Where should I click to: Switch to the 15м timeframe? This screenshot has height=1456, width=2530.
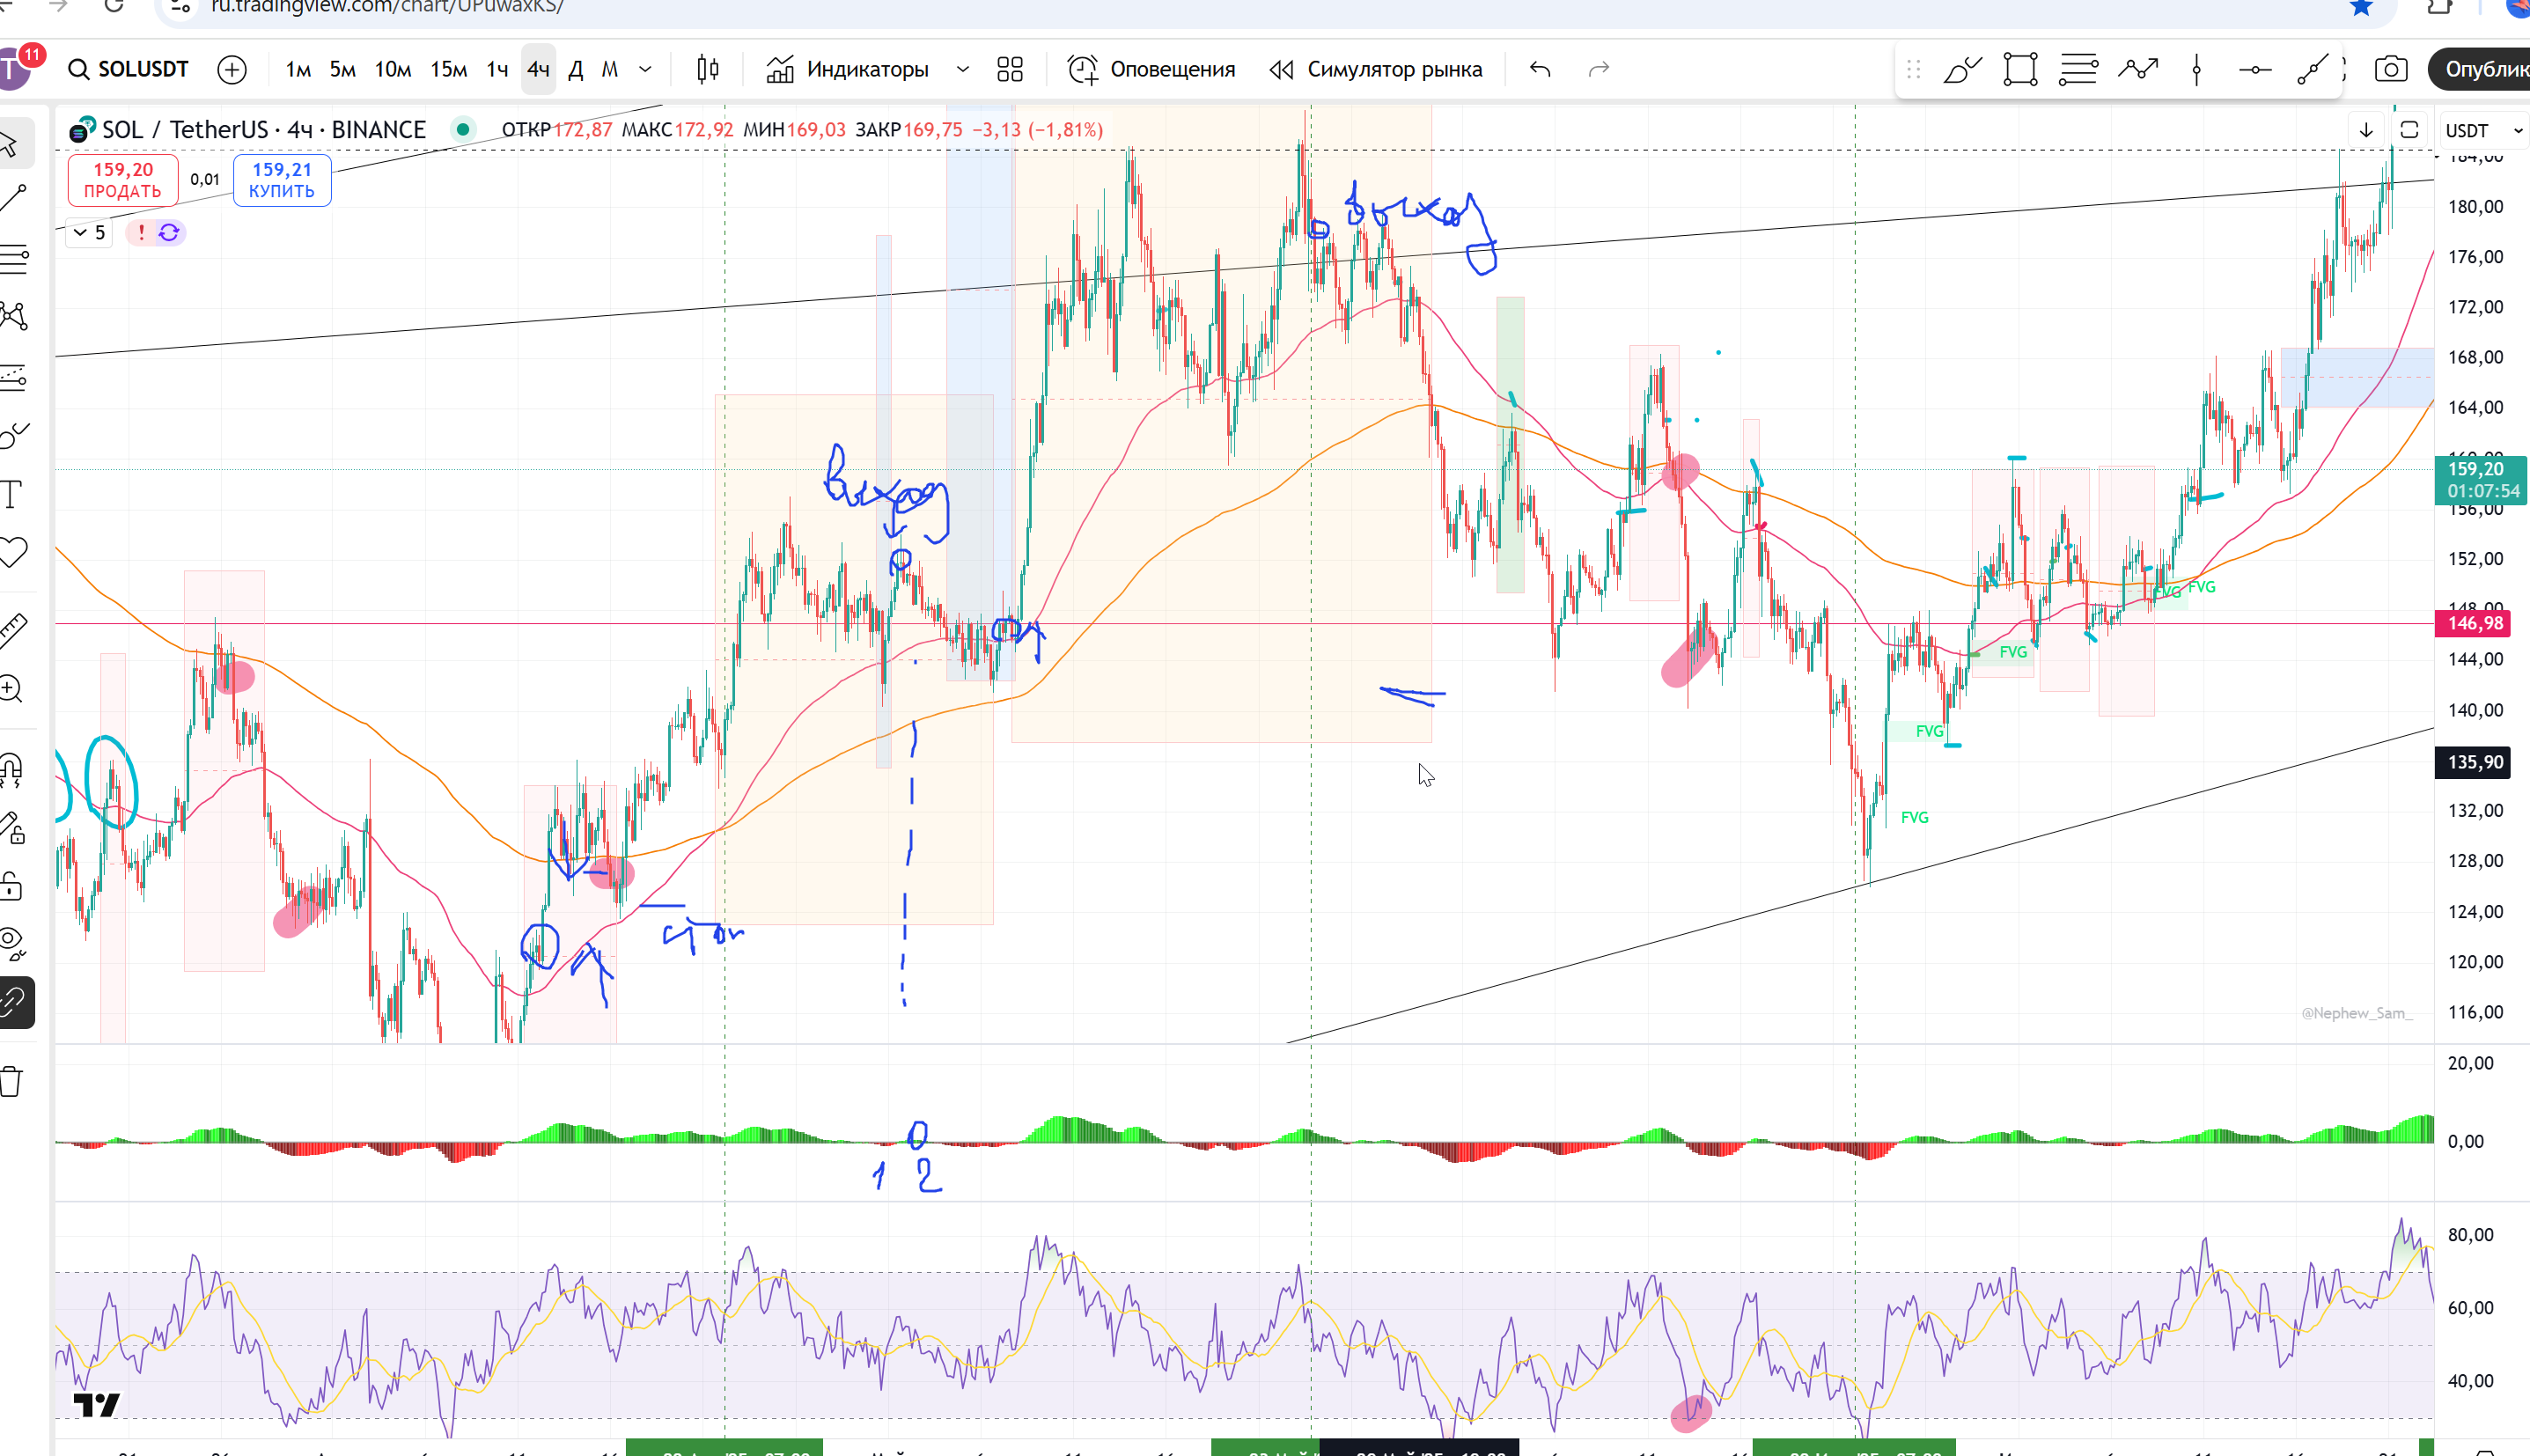coord(449,69)
